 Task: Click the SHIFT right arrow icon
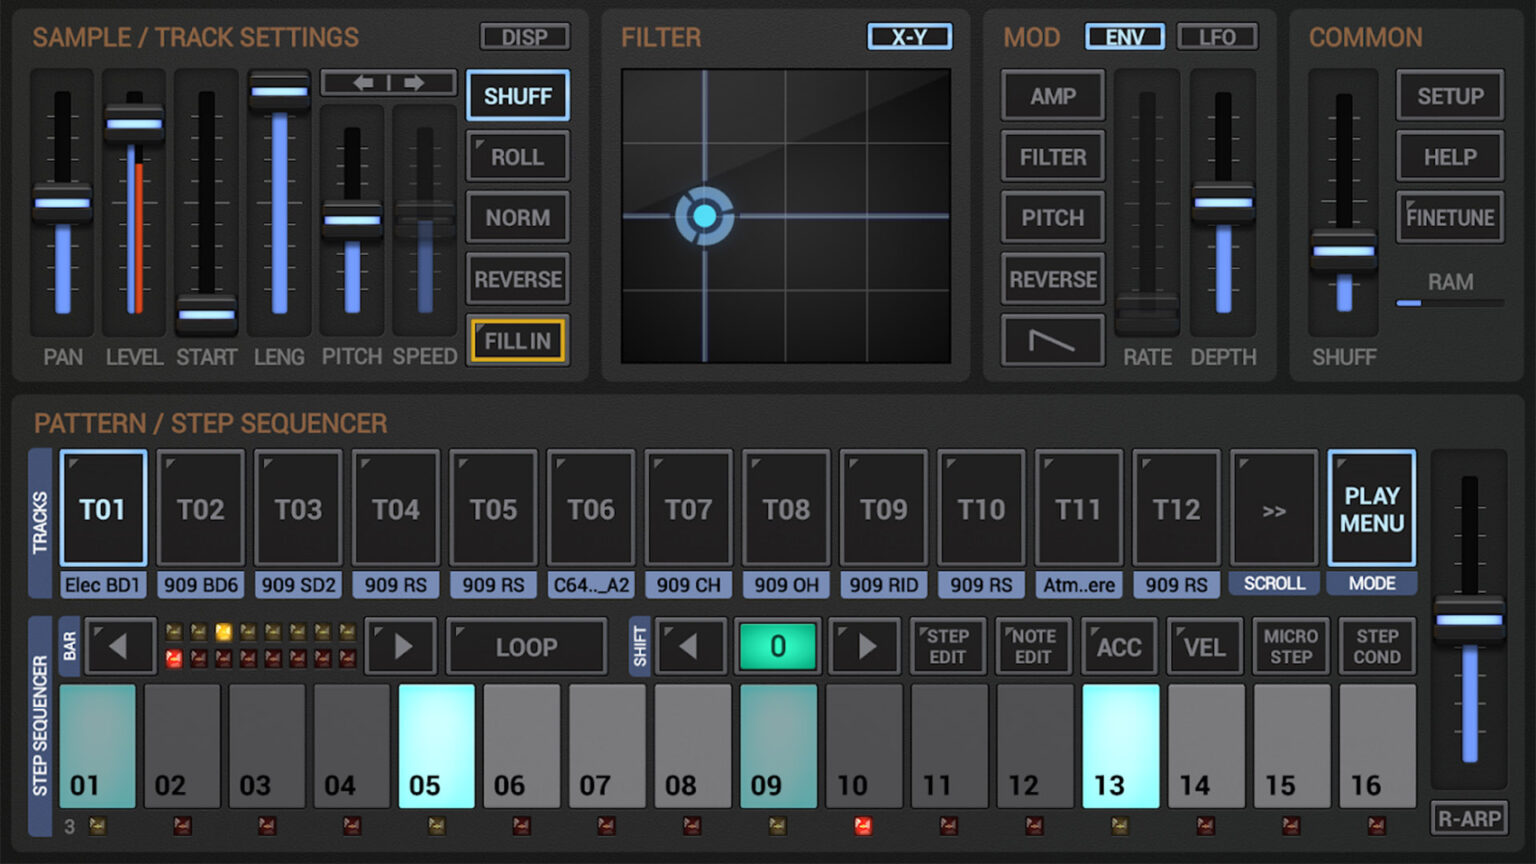[864, 646]
